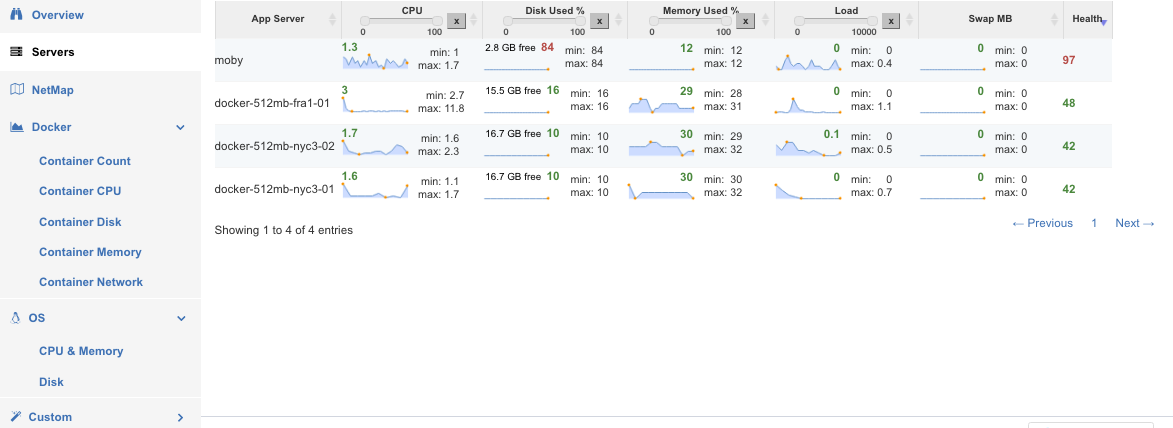This screenshot has width=1173, height=428.
Task: Expand the Custom menu section
Action: tap(180, 417)
